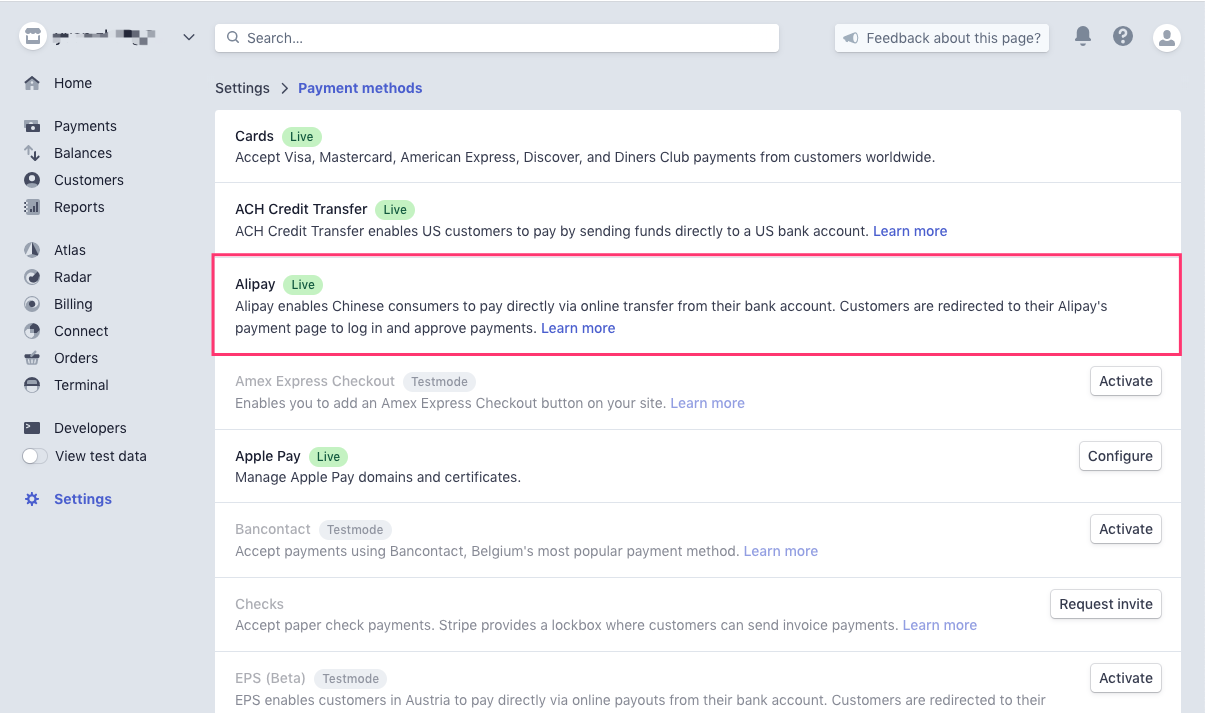The image size is (1205, 713).
Task: Go back to Settings breadcrumb
Action: pyautogui.click(x=243, y=88)
